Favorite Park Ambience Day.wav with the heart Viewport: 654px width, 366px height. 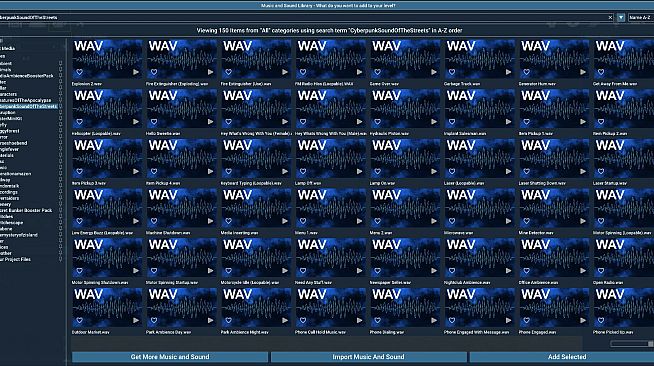154,320
